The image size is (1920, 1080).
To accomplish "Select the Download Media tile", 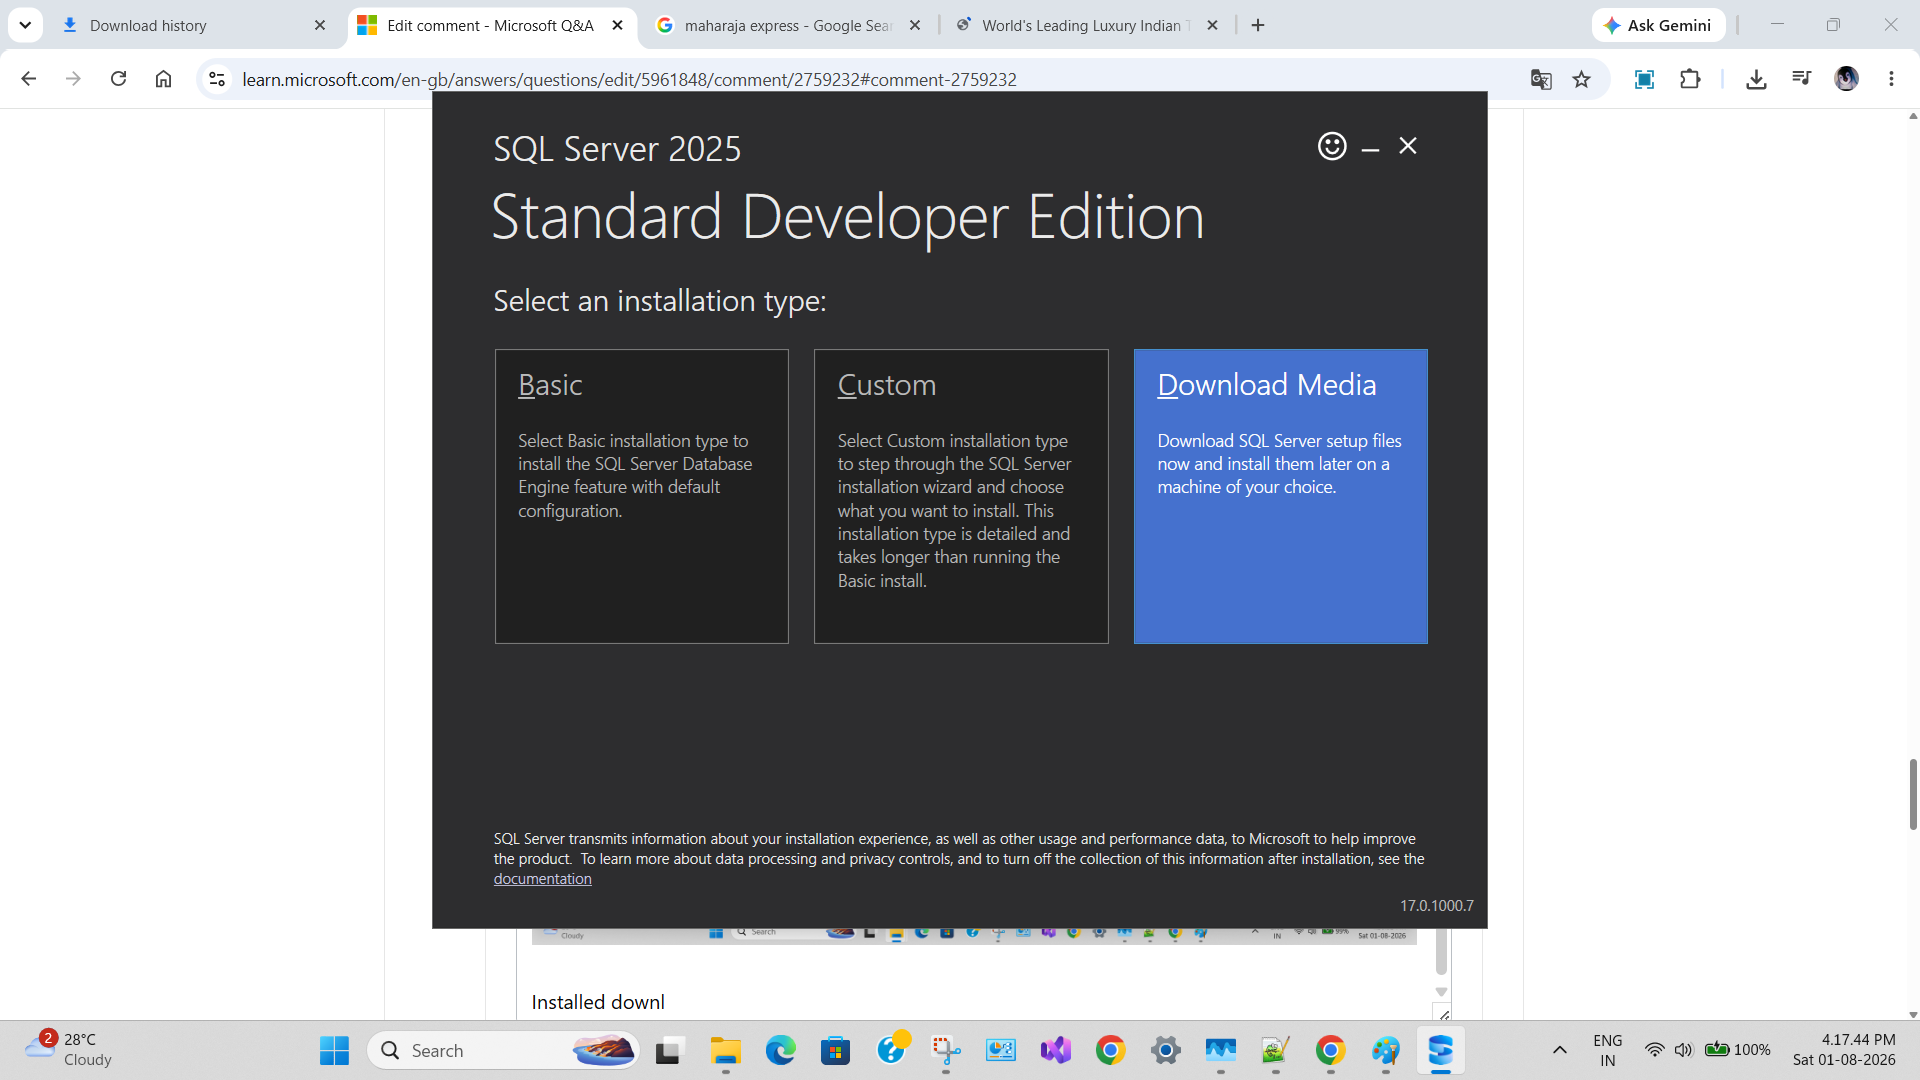I will (1280, 496).
